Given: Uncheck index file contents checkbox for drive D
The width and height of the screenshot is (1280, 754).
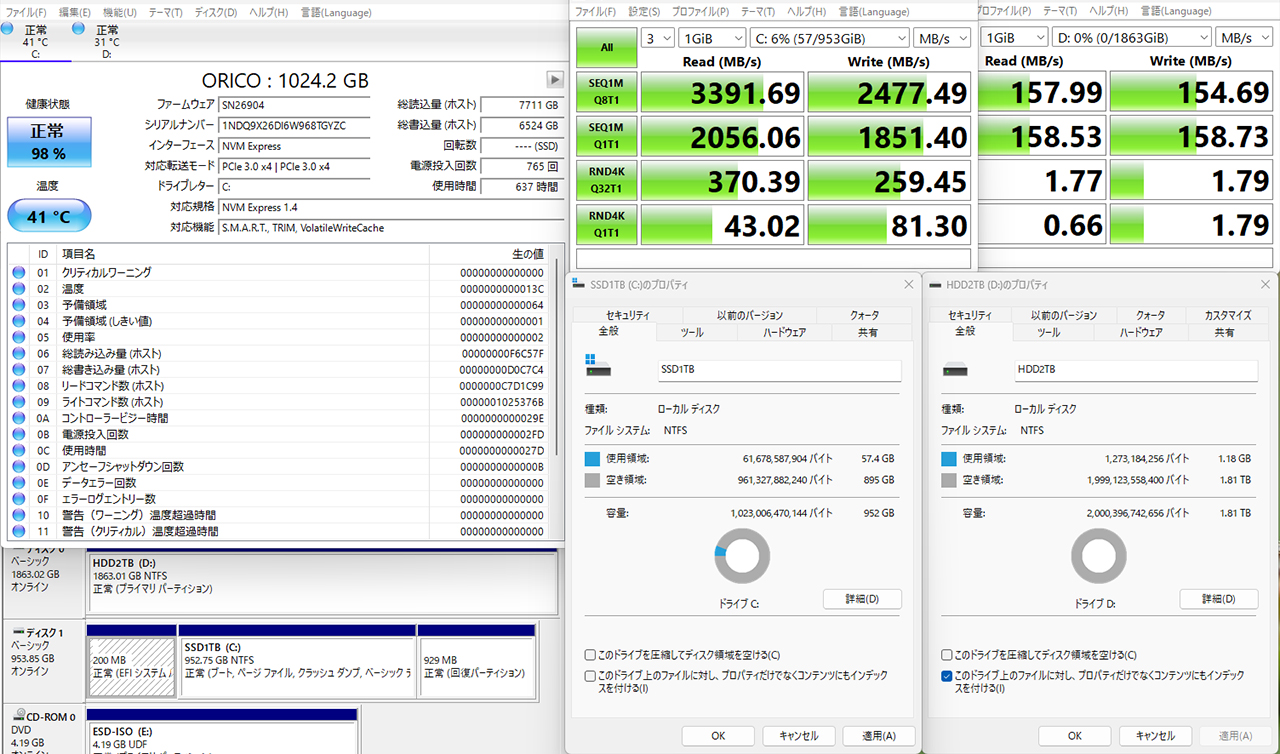Looking at the screenshot, I should click(946, 676).
